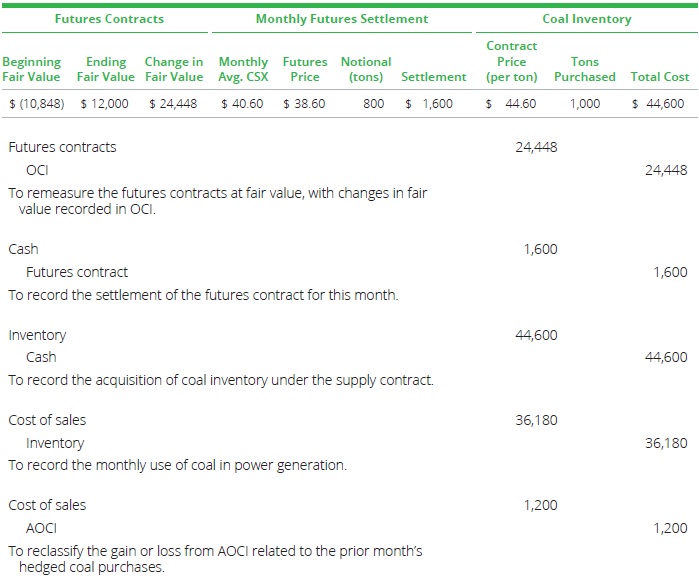699x578 pixels.
Task: Select the Beginning Fair Value column header
Action: click(31, 69)
